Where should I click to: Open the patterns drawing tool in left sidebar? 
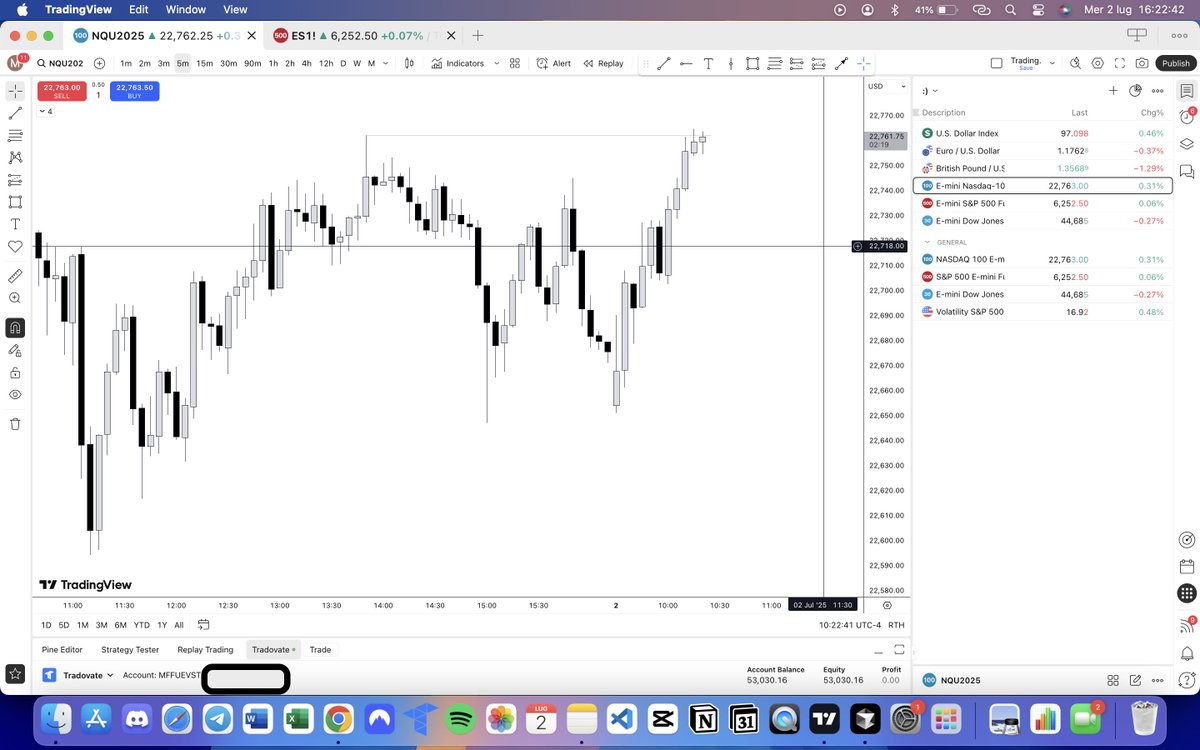click(15, 157)
